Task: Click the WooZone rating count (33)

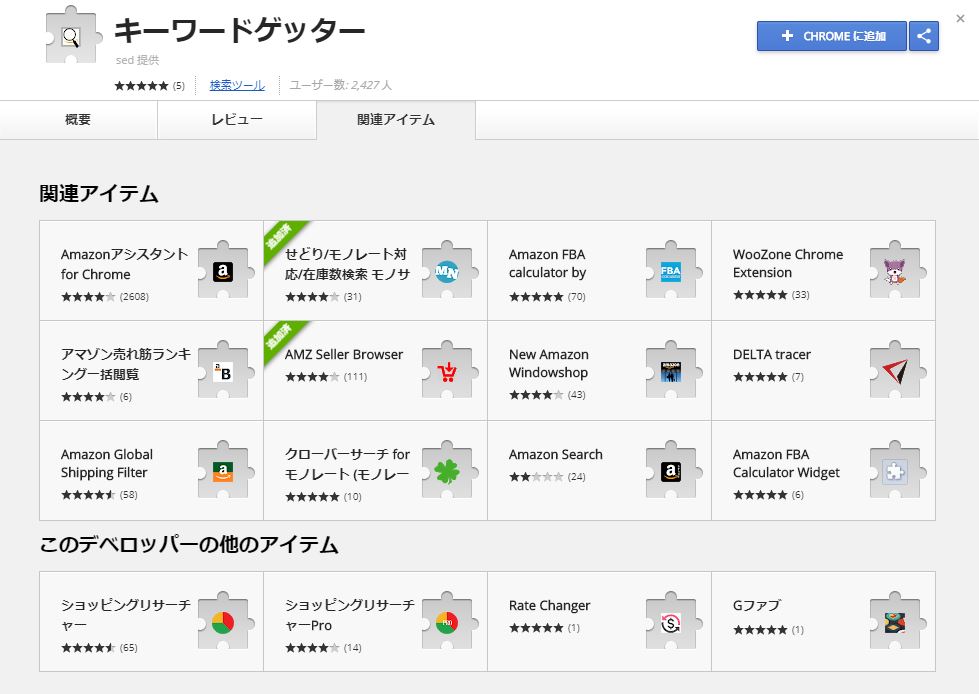Action: tap(800, 295)
